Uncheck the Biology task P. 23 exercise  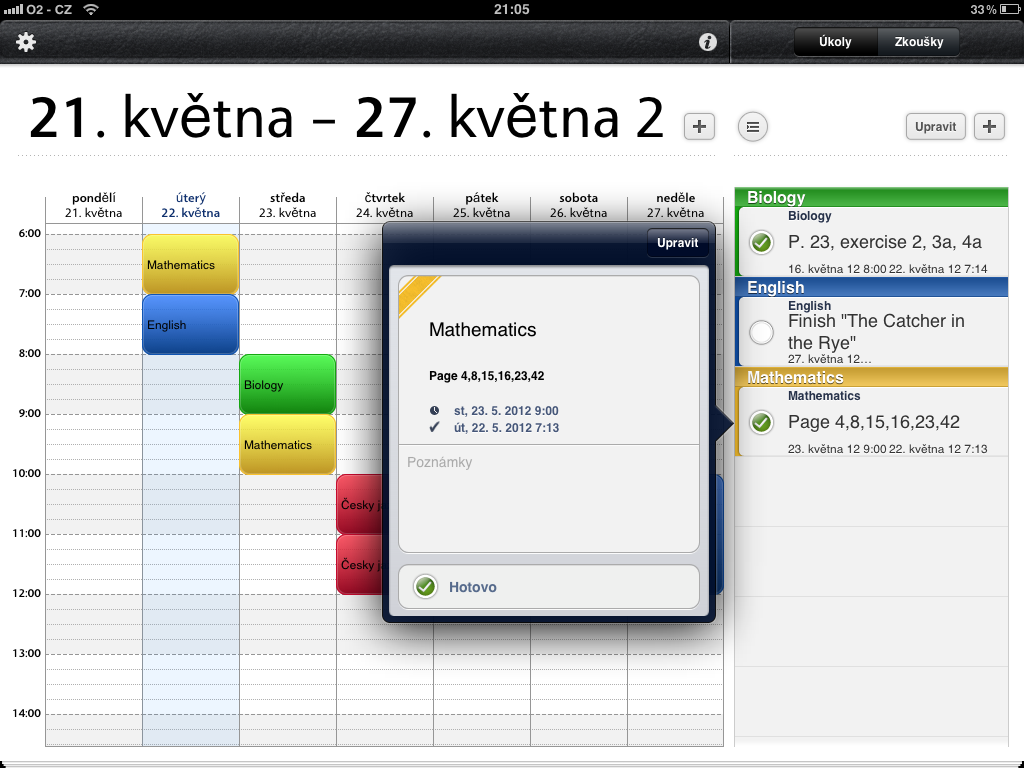(761, 242)
